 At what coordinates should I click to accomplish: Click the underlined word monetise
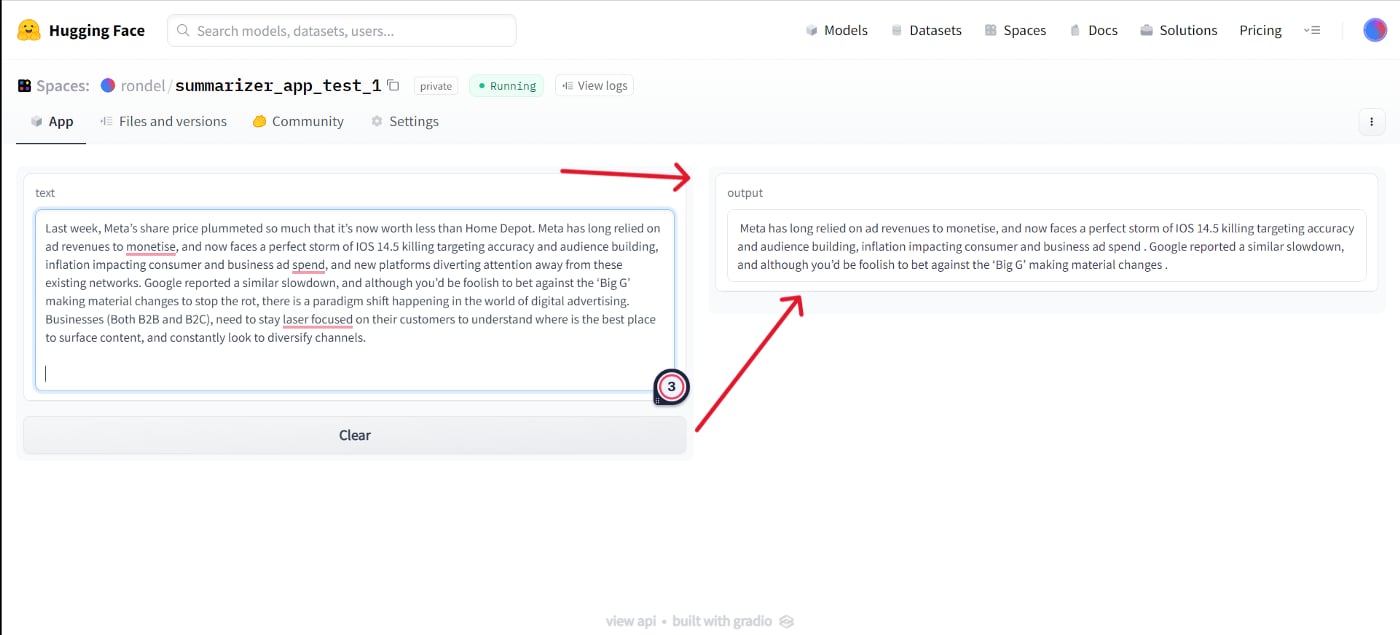pyautogui.click(x=151, y=247)
